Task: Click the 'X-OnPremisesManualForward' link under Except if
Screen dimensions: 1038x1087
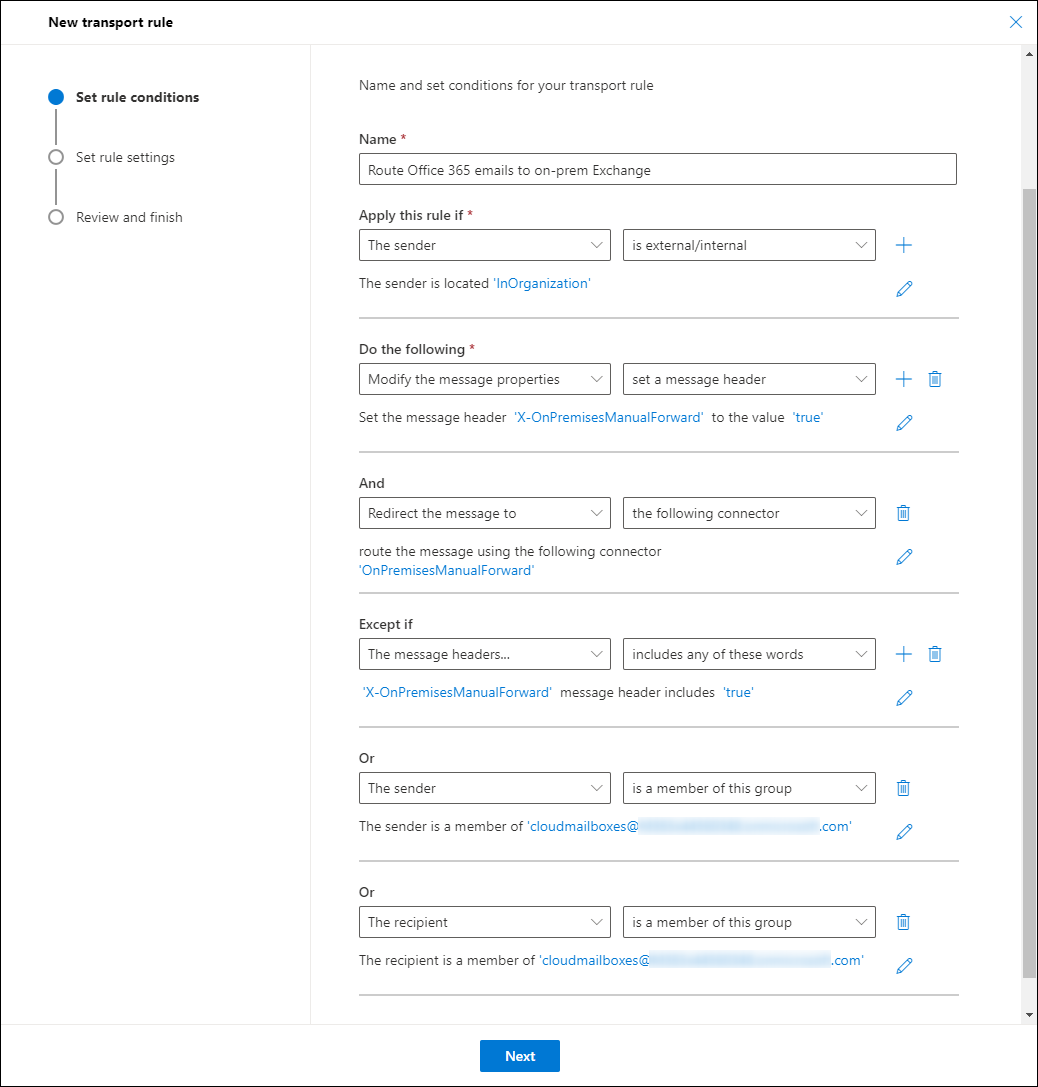Action: [x=457, y=693]
